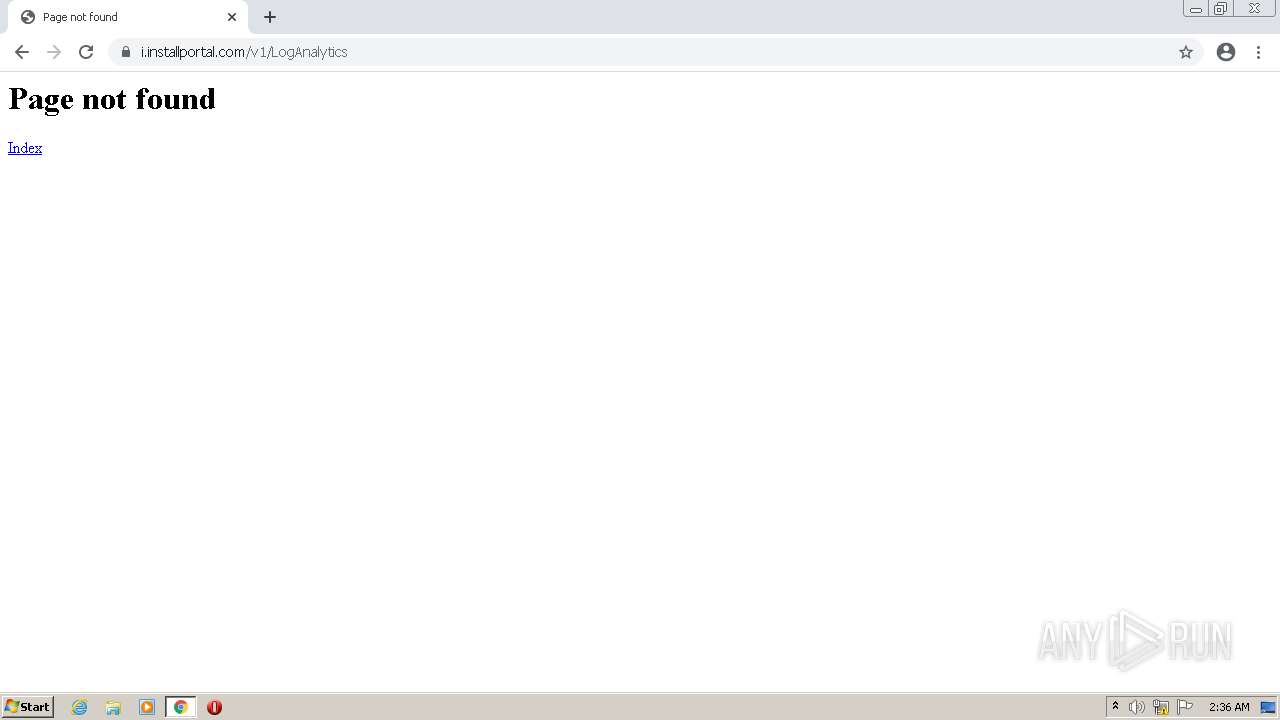Open the network tray icon
Image resolution: width=1280 pixels, height=720 pixels.
click(1161, 707)
